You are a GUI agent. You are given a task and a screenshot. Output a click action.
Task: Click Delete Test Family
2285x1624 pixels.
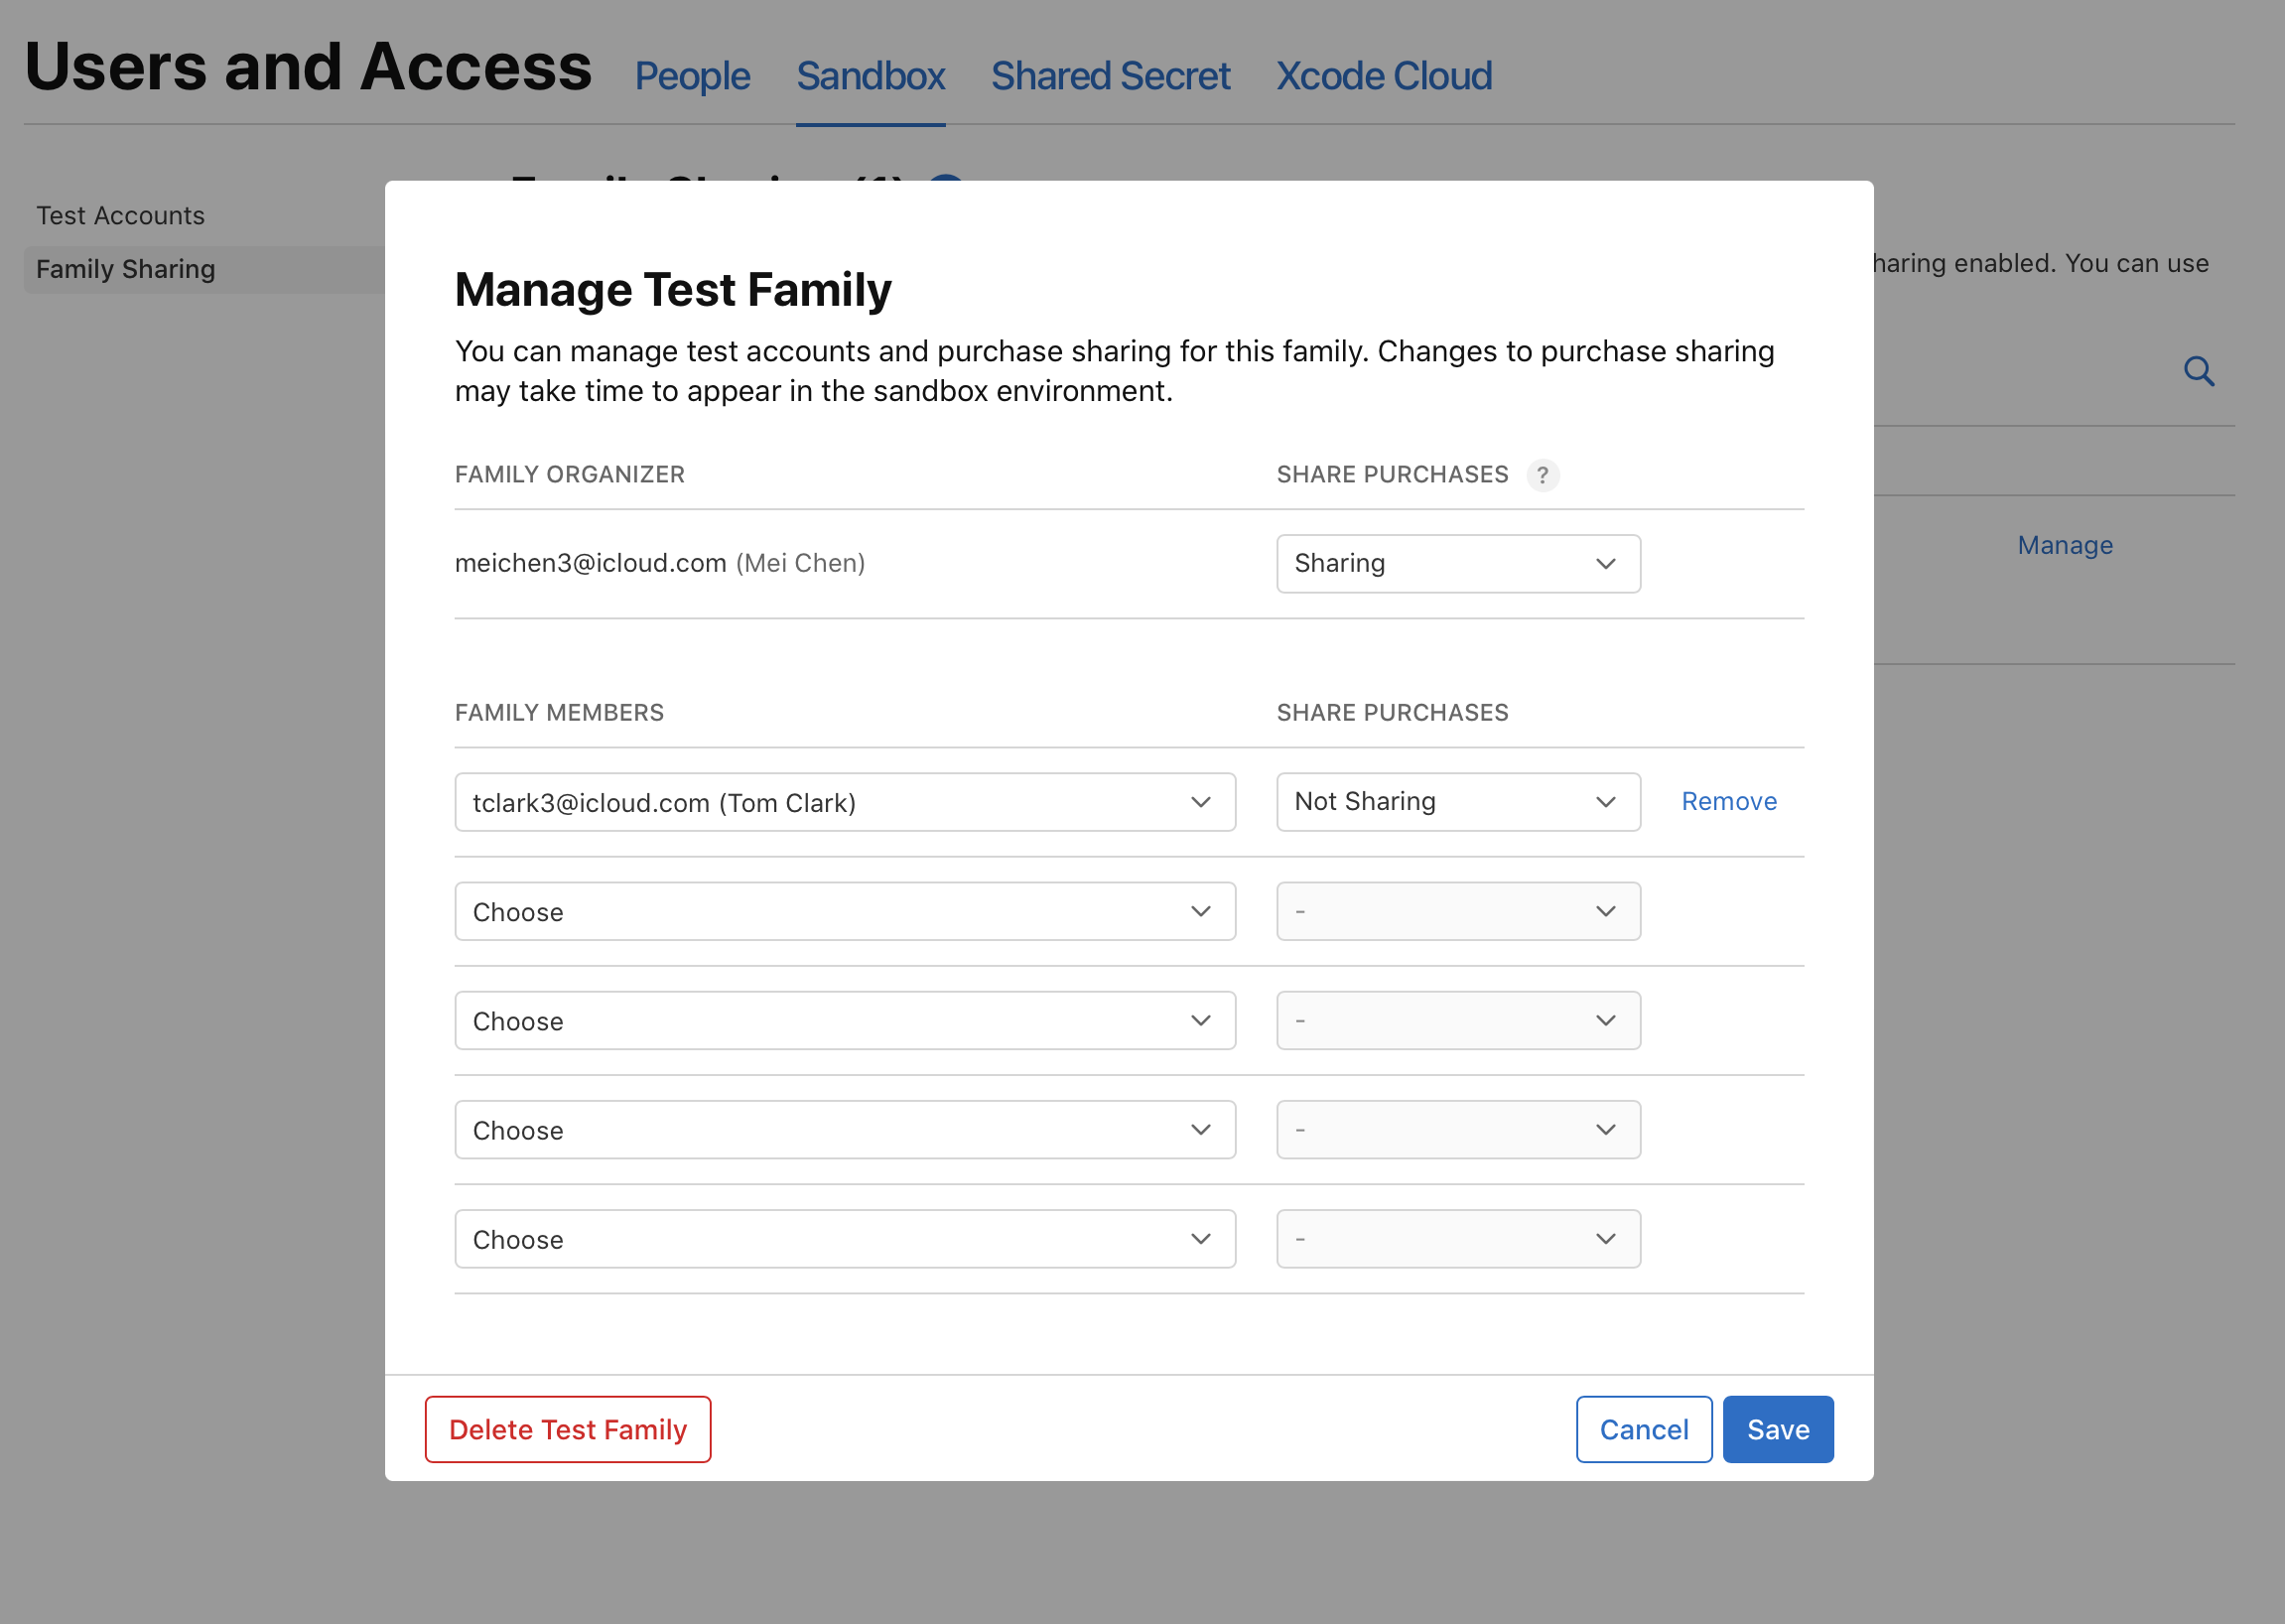567,1429
